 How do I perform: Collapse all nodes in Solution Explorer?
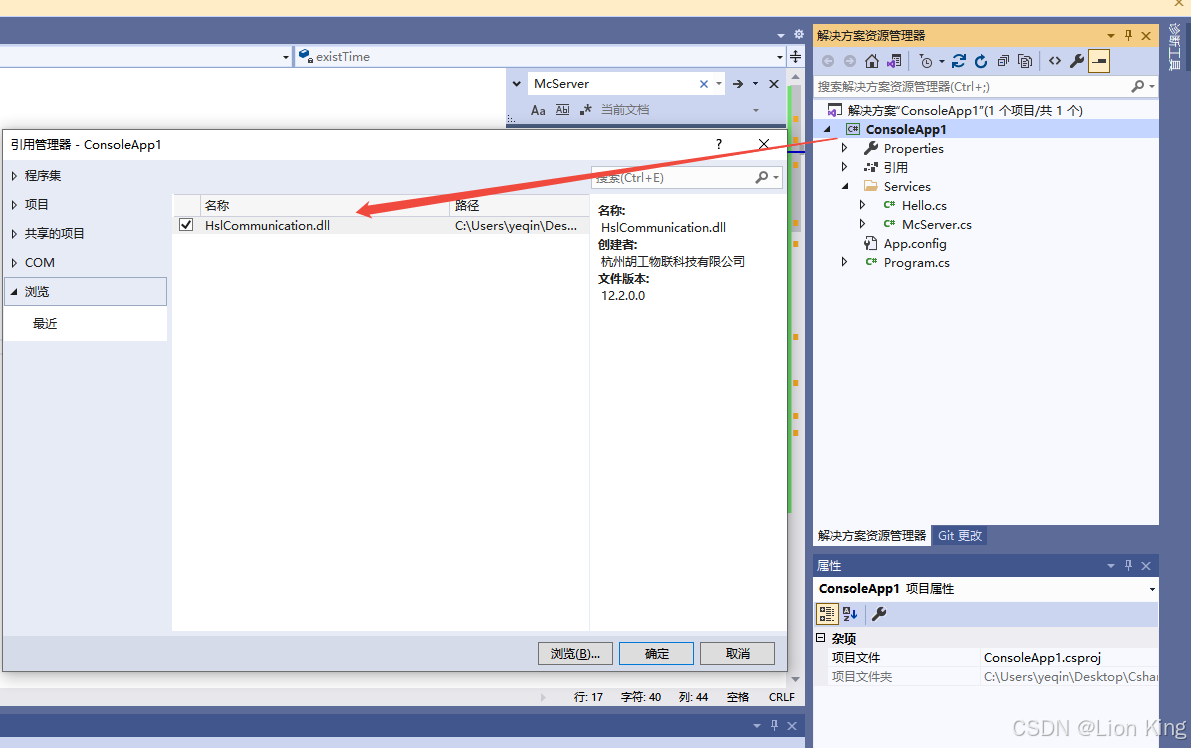(x=1003, y=61)
